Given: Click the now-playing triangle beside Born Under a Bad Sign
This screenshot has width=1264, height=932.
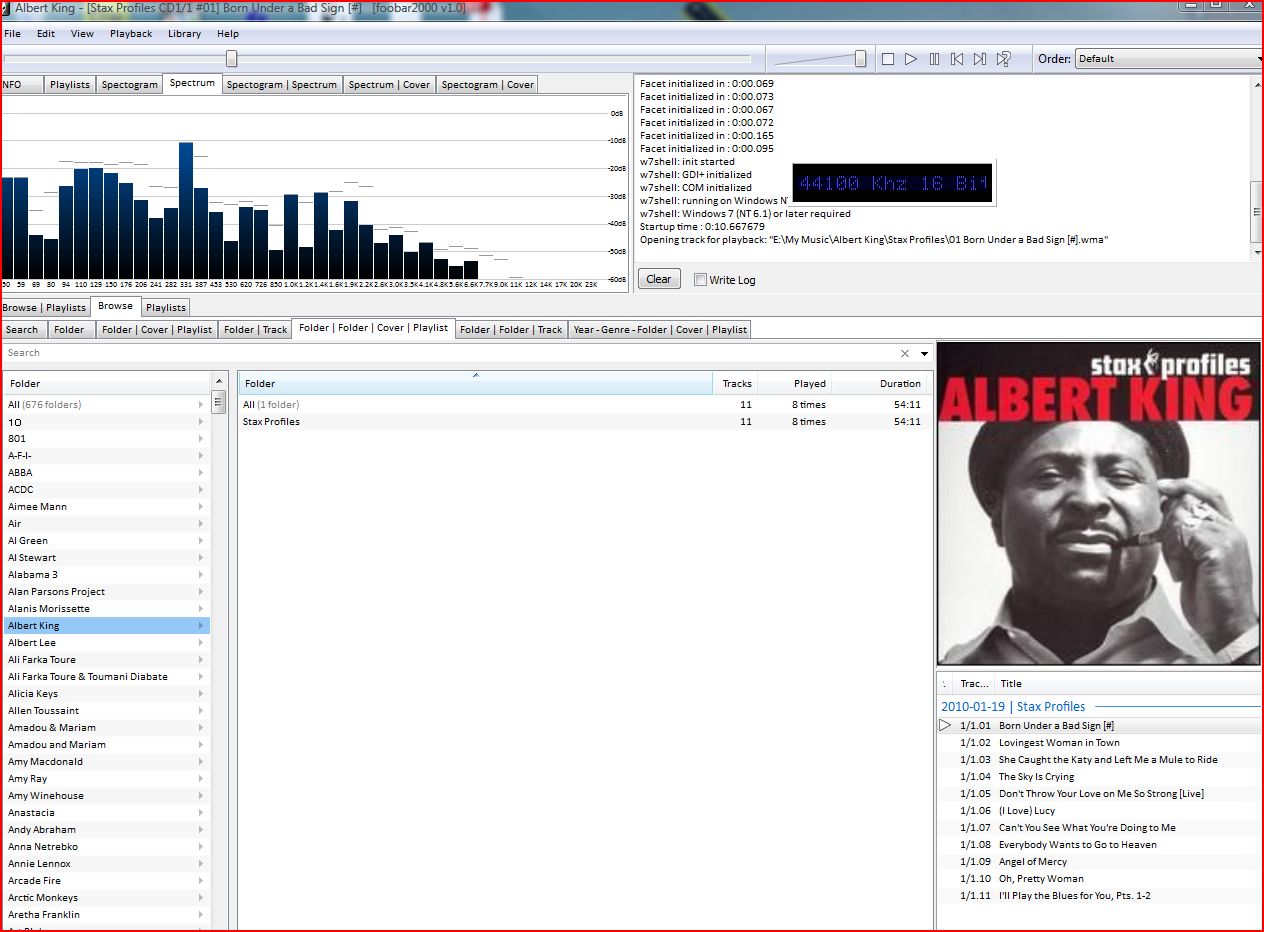Looking at the screenshot, I should pyautogui.click(x=945, y=726).
